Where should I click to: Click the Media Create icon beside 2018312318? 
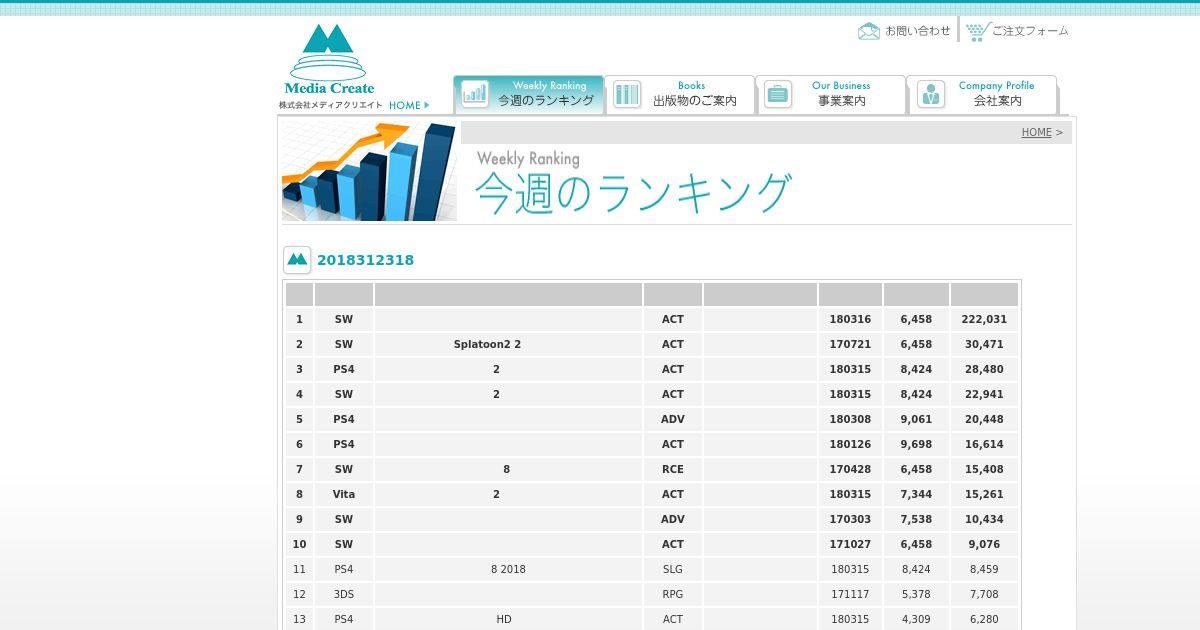297,260
